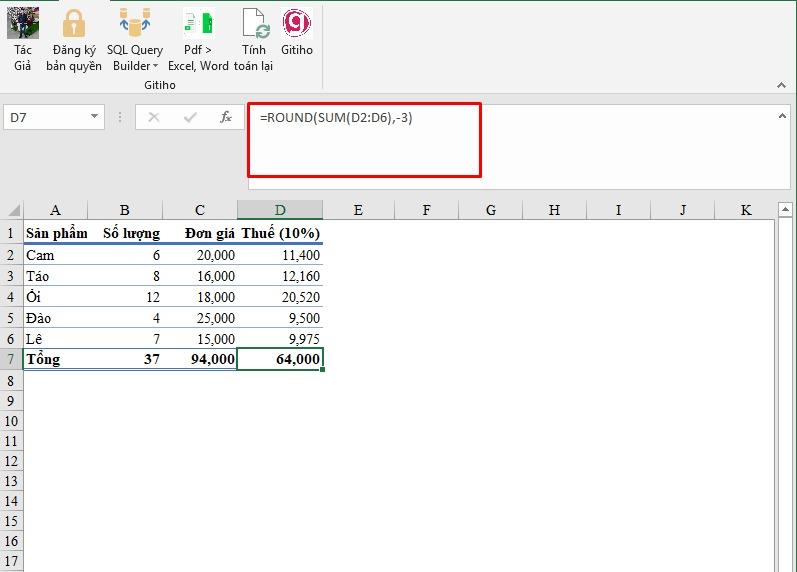Select row 1 header
The height and width of the screenshot is (572, 797).
[11, 233]
